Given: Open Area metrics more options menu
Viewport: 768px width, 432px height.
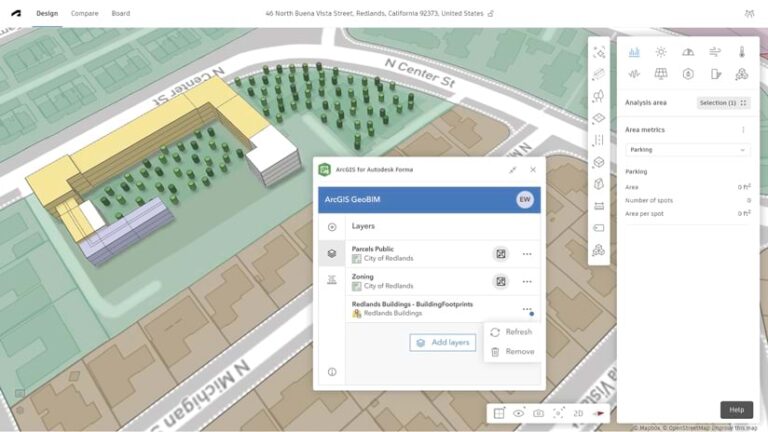Looking at the screenshot, I should pyautogui.click(x=744, y=130).
